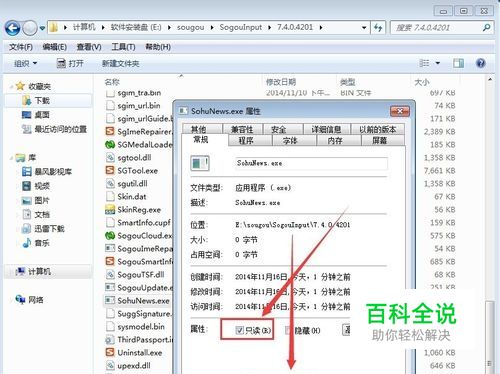The image size is (500, 374).
Task: Toggle the 只读(R) checkbox
Action: [x=240, y=330]
